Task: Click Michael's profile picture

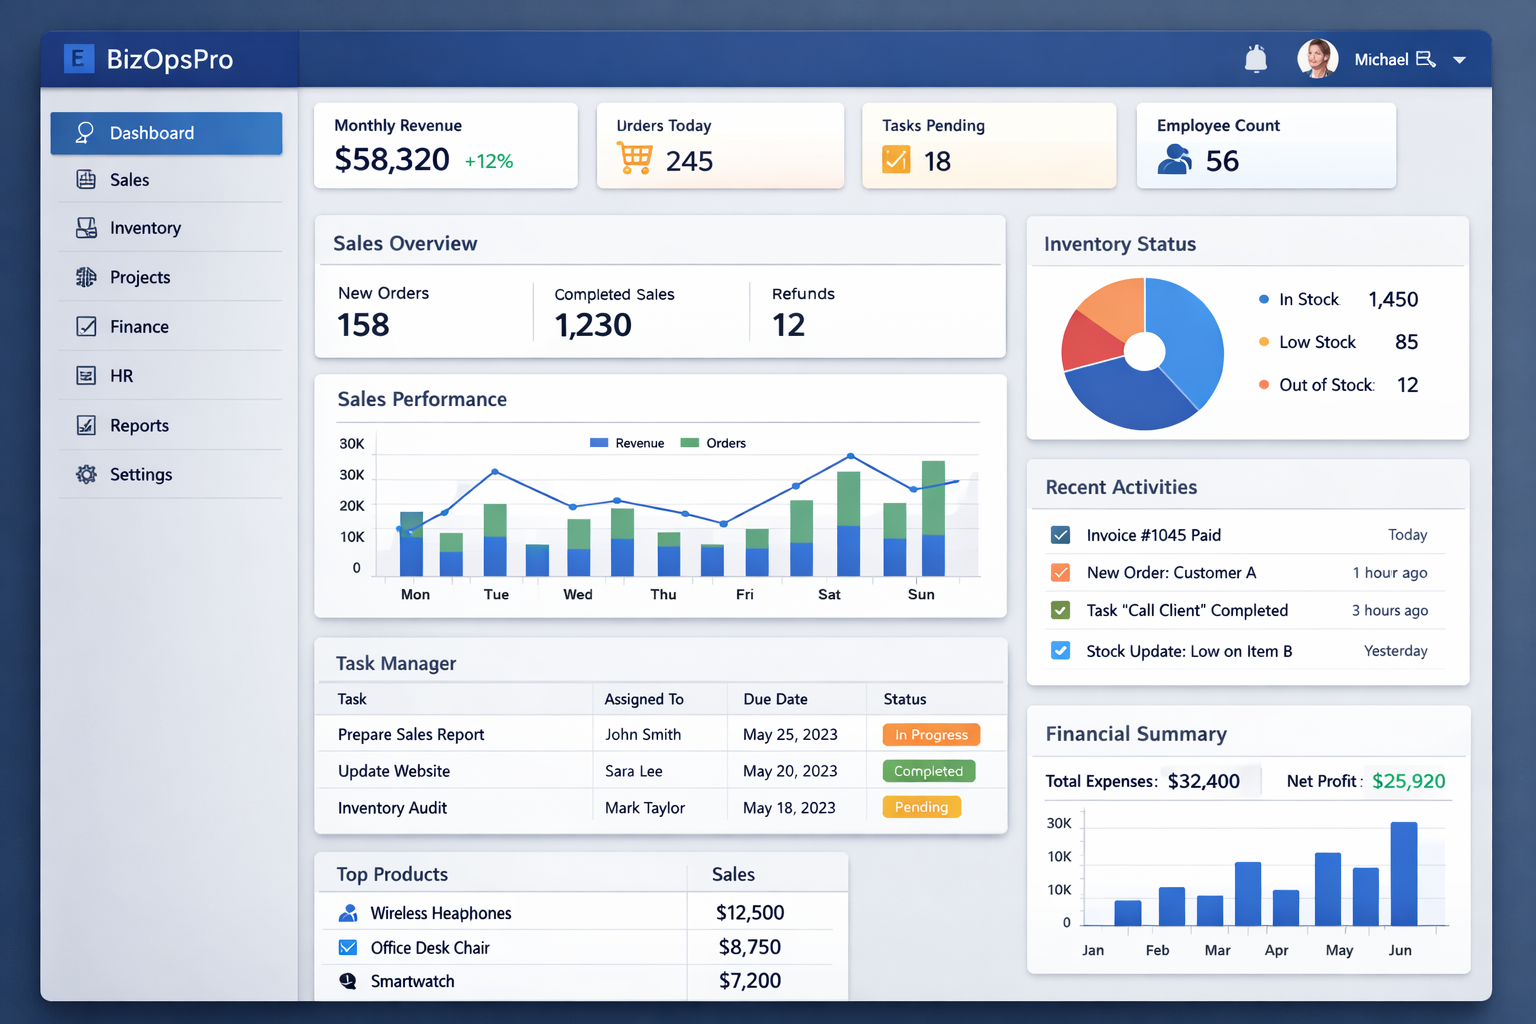Action: click(x=1317, y=58)
